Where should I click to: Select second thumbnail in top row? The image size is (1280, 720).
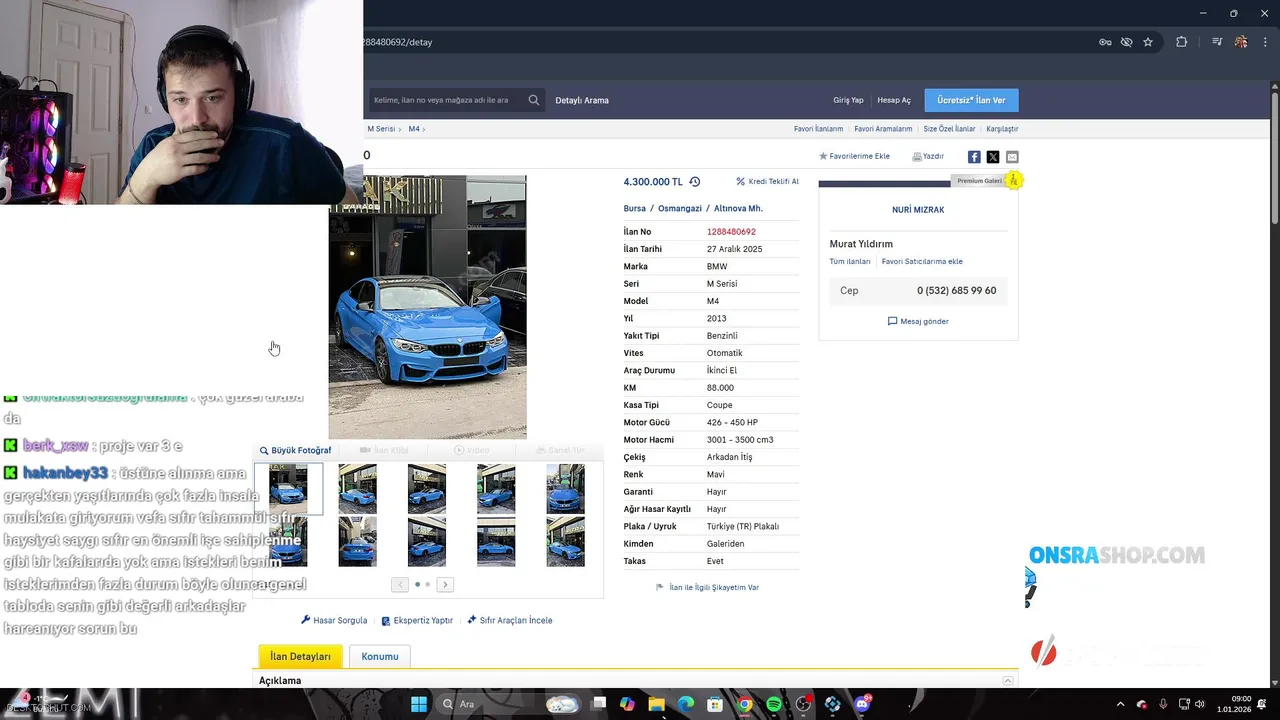click(x=357, y=489)
